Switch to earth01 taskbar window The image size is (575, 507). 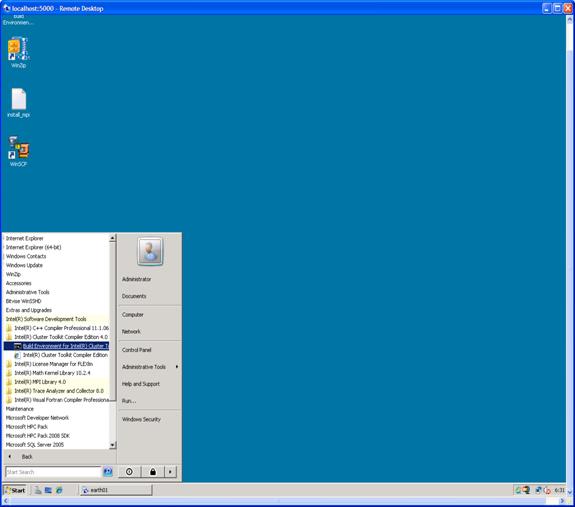pyautogui.click(x=116, y=490)
